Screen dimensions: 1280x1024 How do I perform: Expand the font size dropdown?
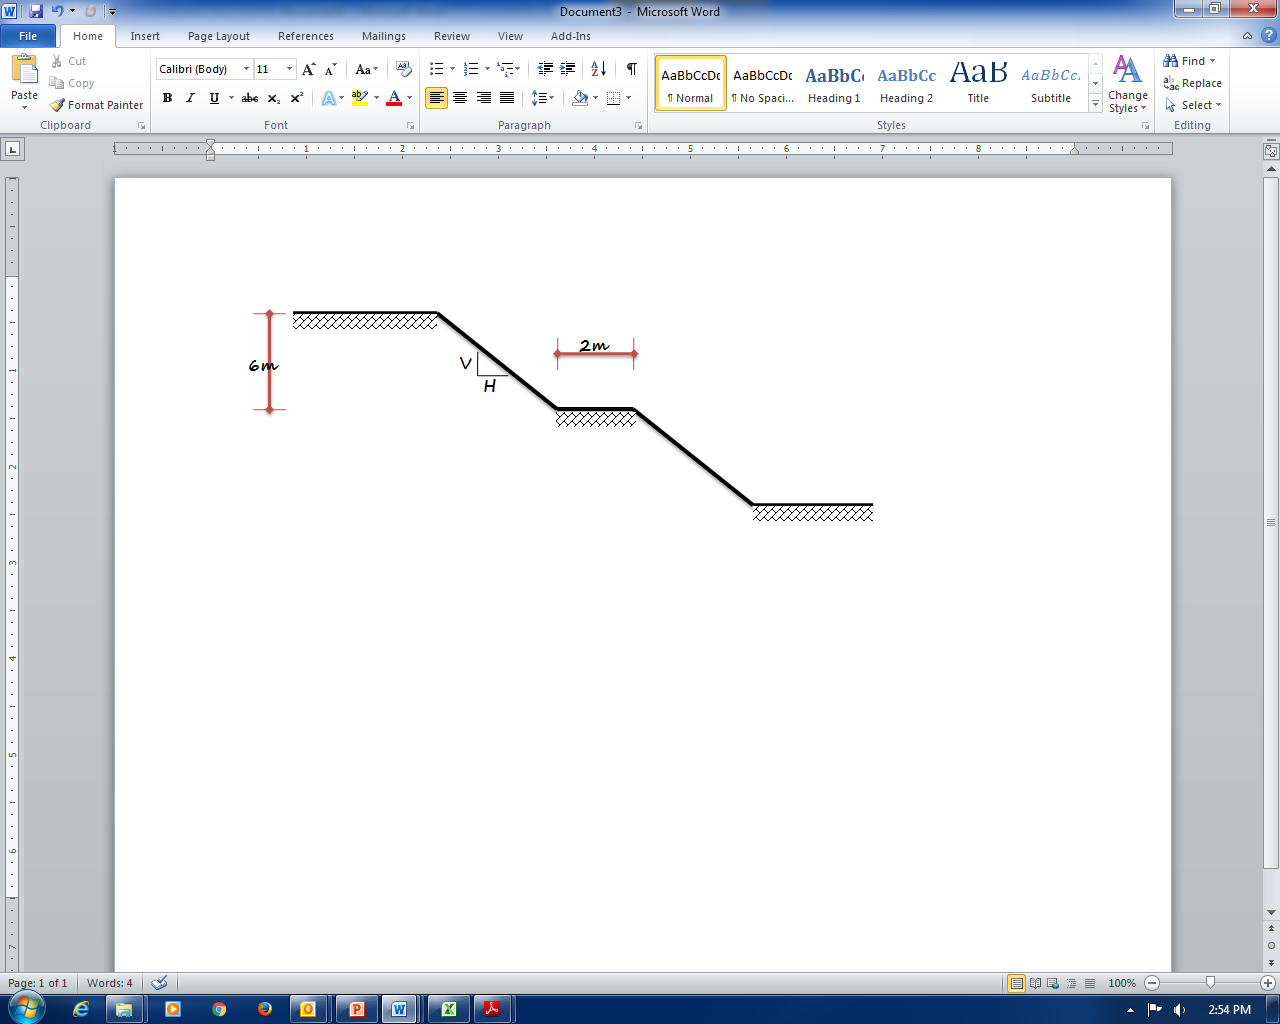289,69
